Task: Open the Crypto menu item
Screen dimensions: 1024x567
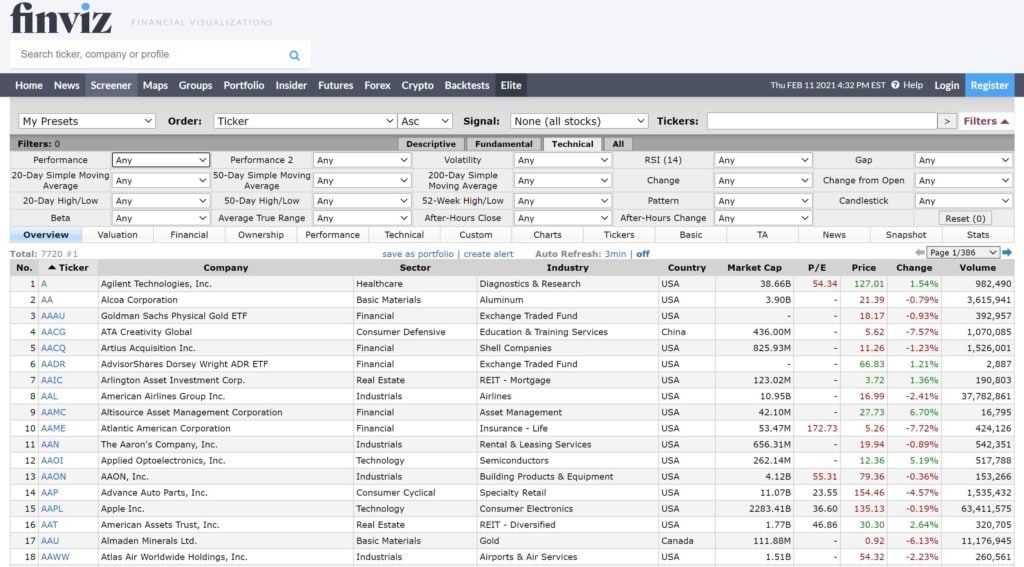Action: coord(417,85)
